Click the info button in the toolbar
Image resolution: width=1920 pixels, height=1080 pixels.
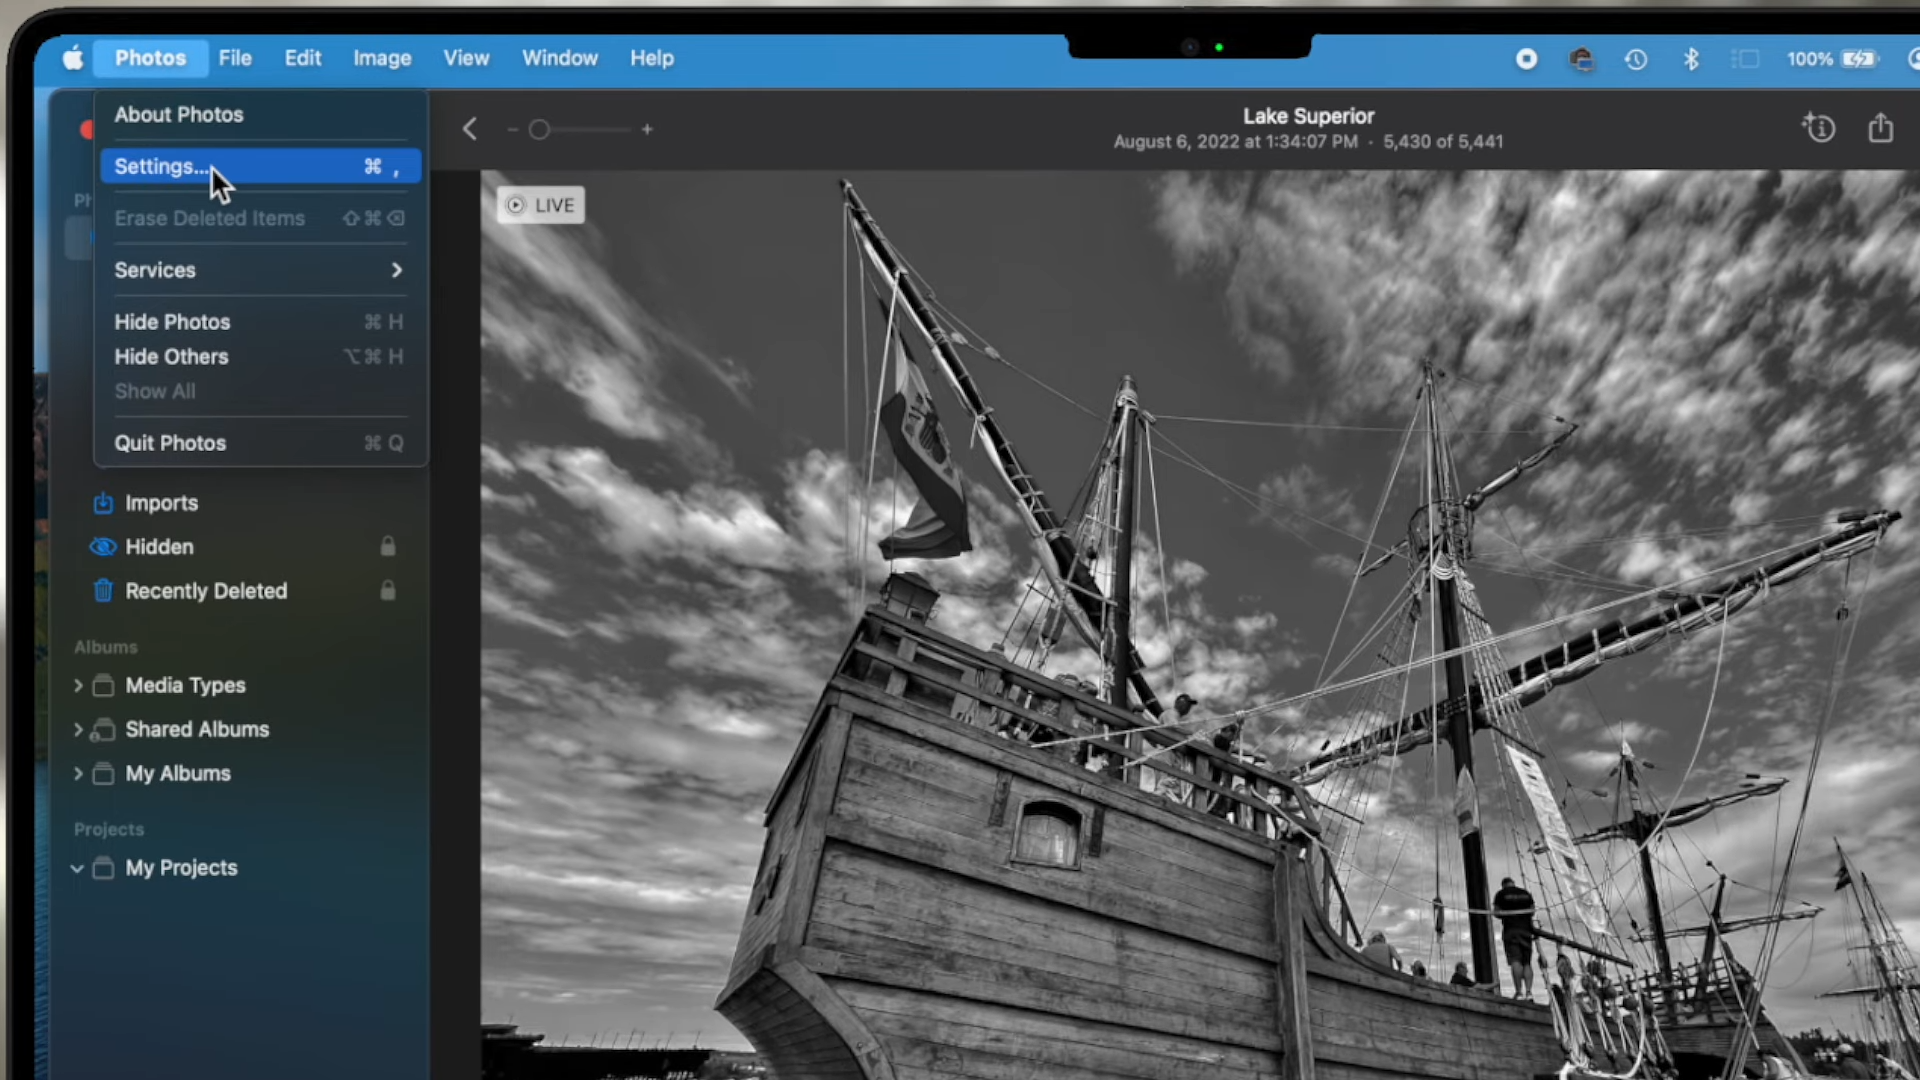coord(1819,128)
